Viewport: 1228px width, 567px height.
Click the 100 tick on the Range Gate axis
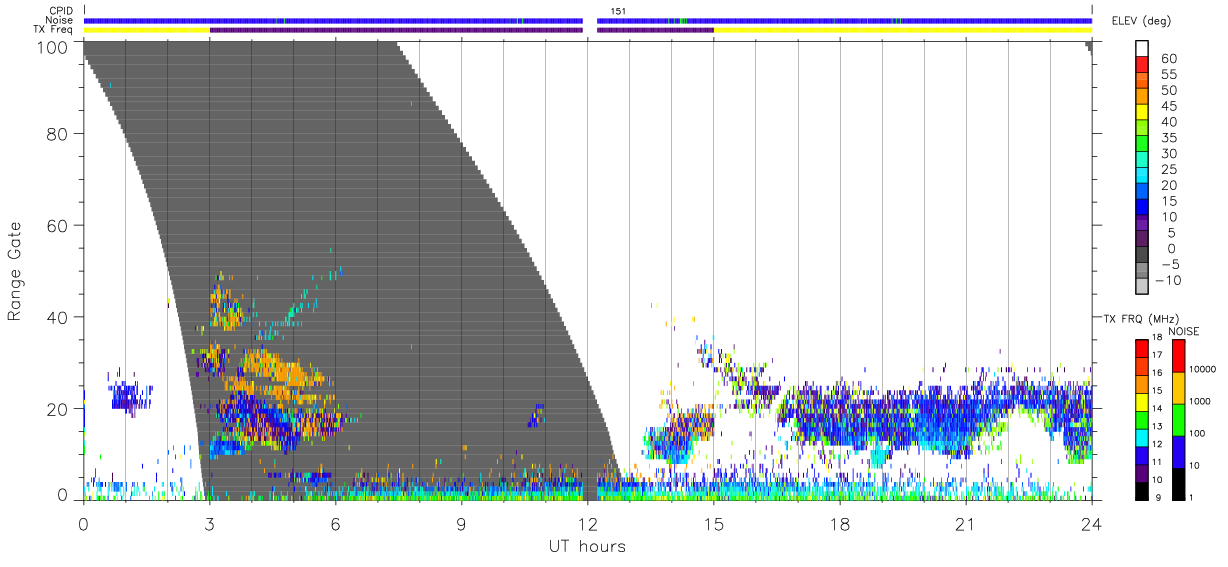coord(54,46)
